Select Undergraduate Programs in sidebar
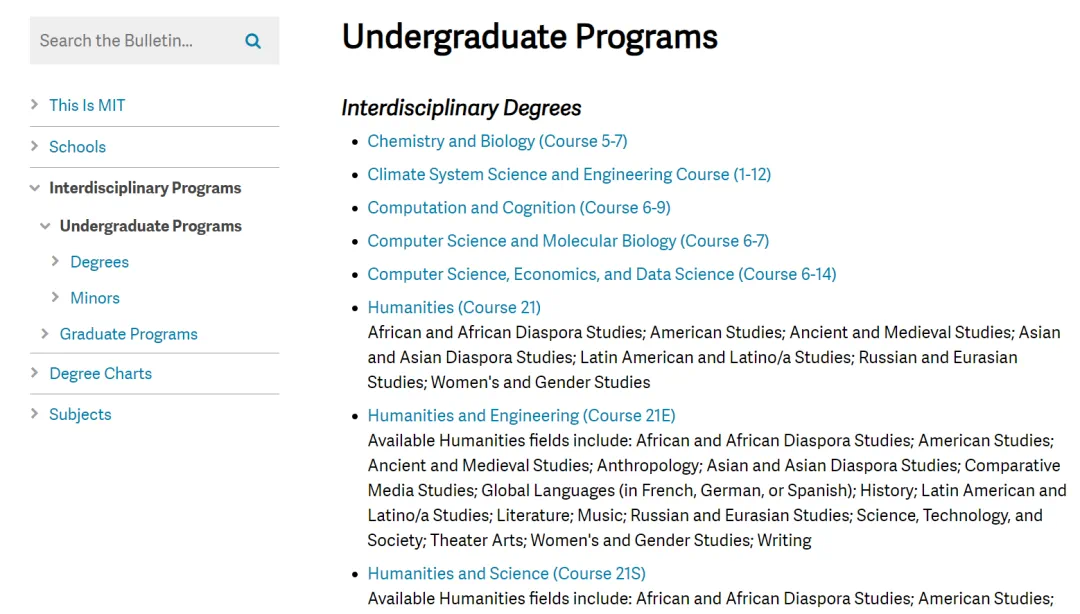The height and width of the screenshot is (614, 1080). click(x=150, y=226)
